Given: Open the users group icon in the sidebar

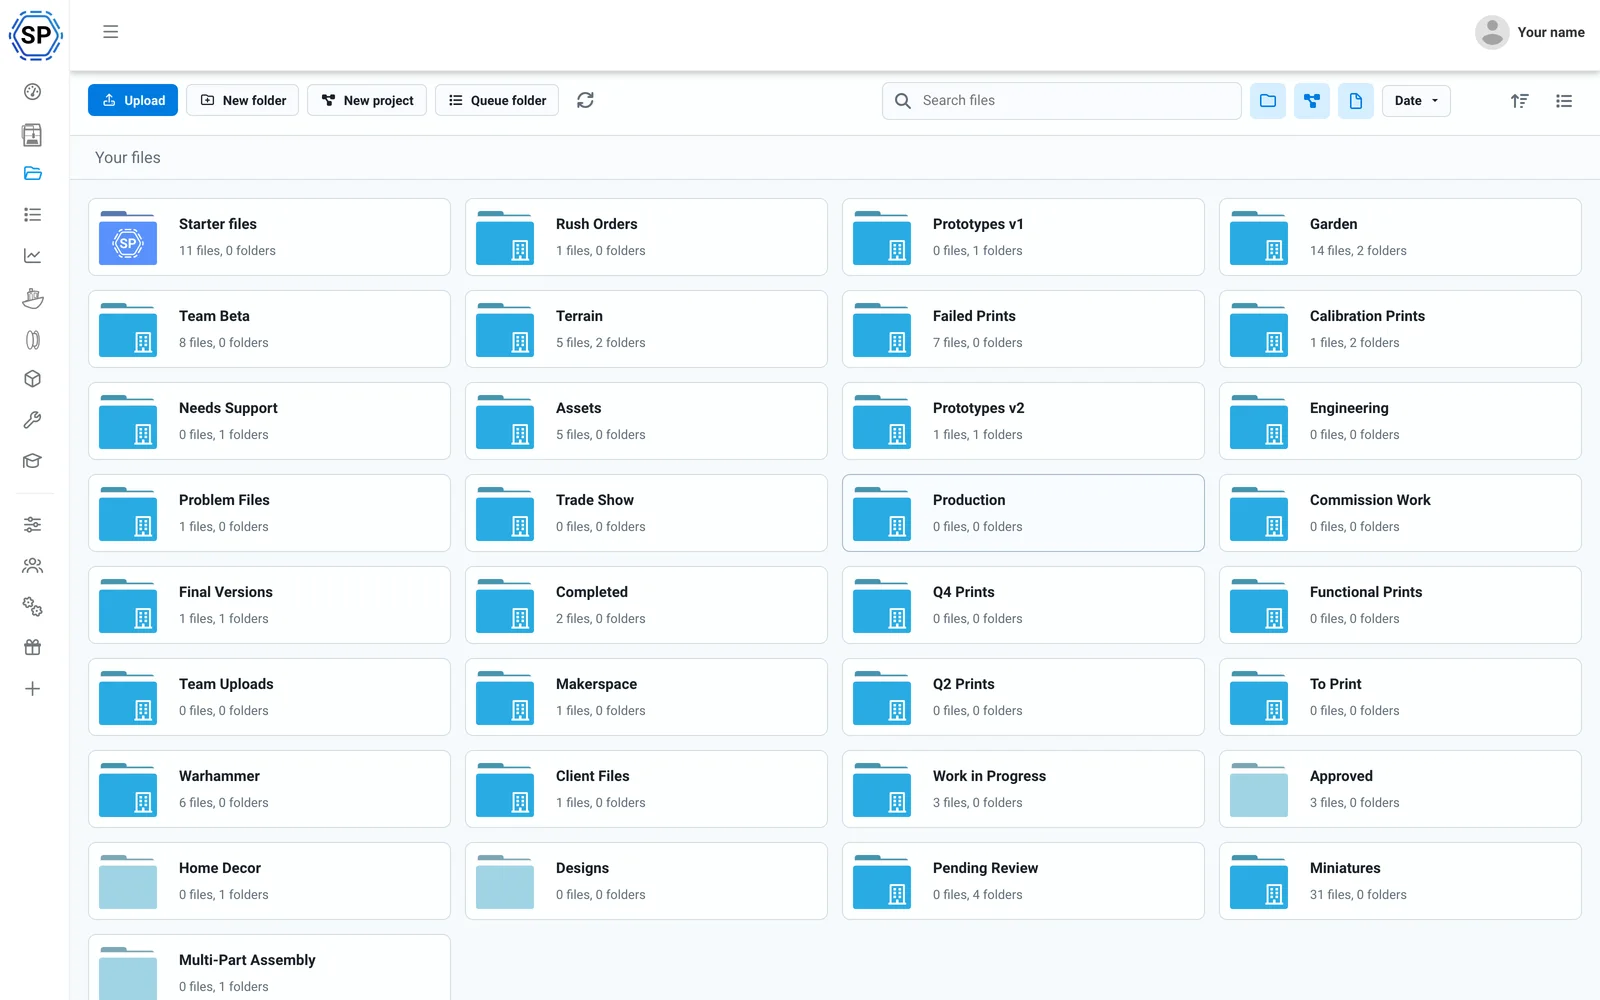Looking at the screenshot, I should tap(32, 566).
